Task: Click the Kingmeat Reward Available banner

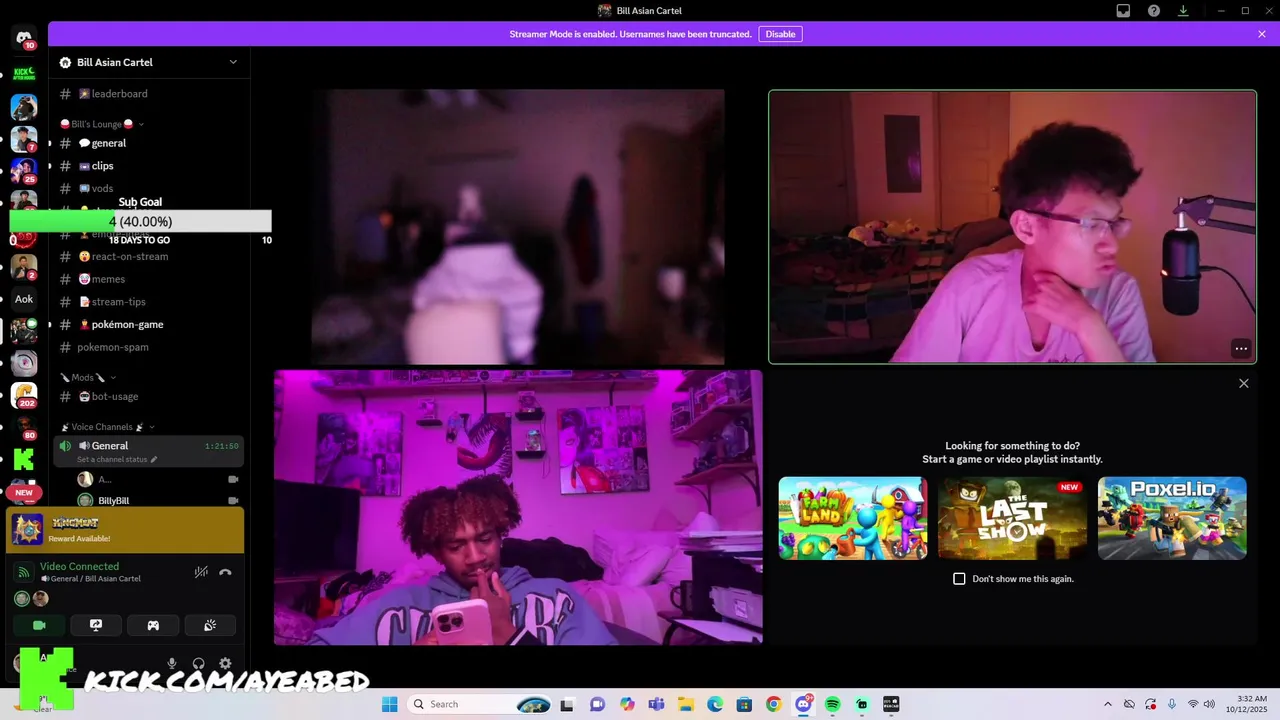Action: tap(125, 530)
